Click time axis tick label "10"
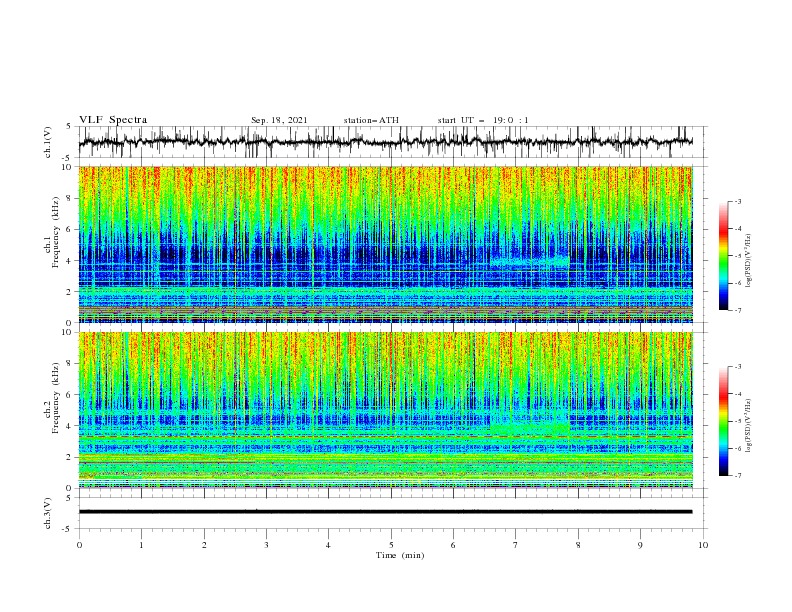This screenshot has width=792, height=612. (703, 545)
